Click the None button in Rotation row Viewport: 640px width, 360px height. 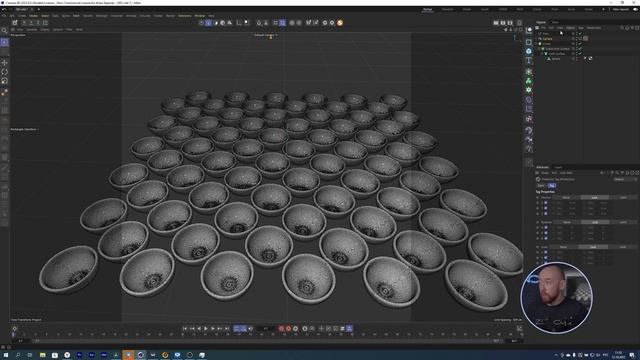pyautogui.click(x=567, y=222)
